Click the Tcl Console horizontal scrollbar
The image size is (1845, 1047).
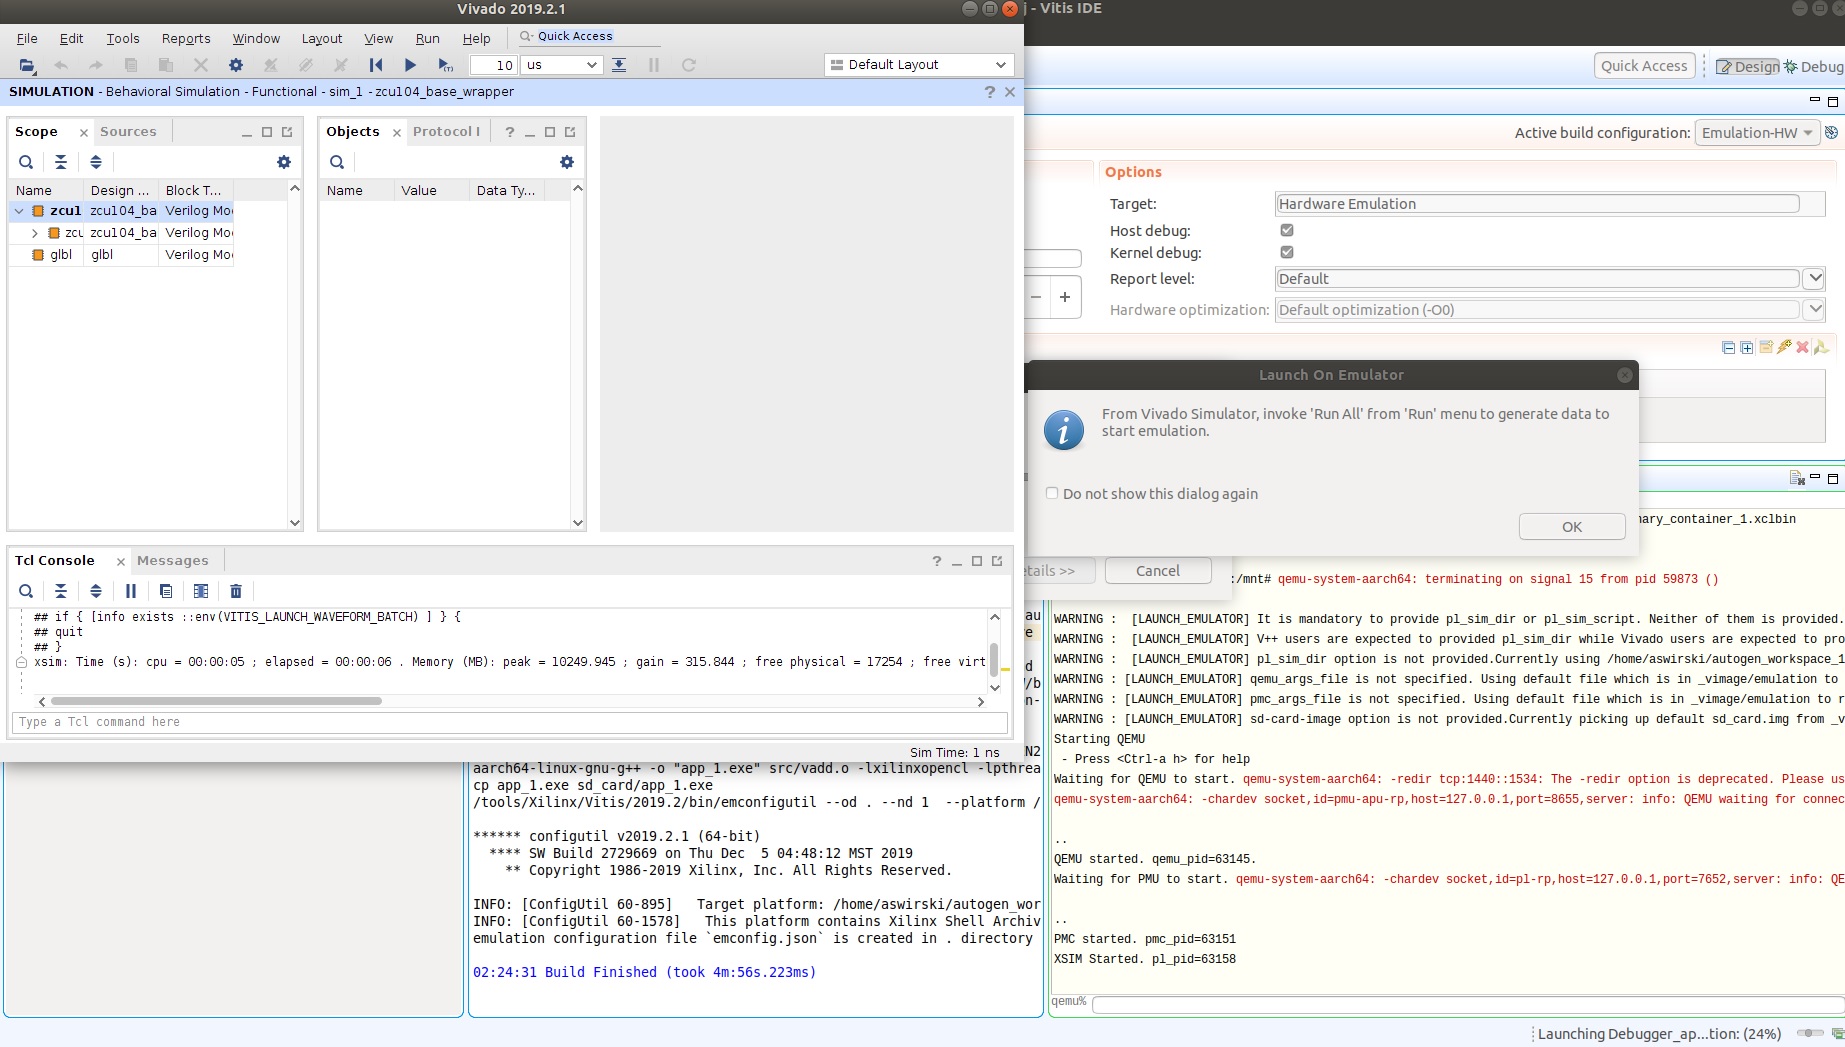[216, 701]
